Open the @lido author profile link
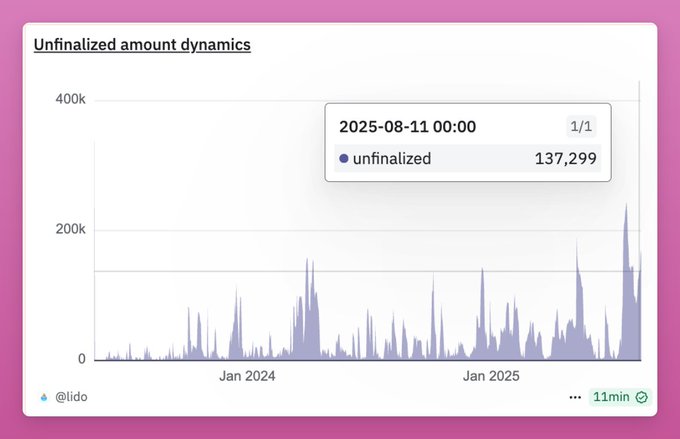Screen dimensions: 680x439 (x=71, y=397)
